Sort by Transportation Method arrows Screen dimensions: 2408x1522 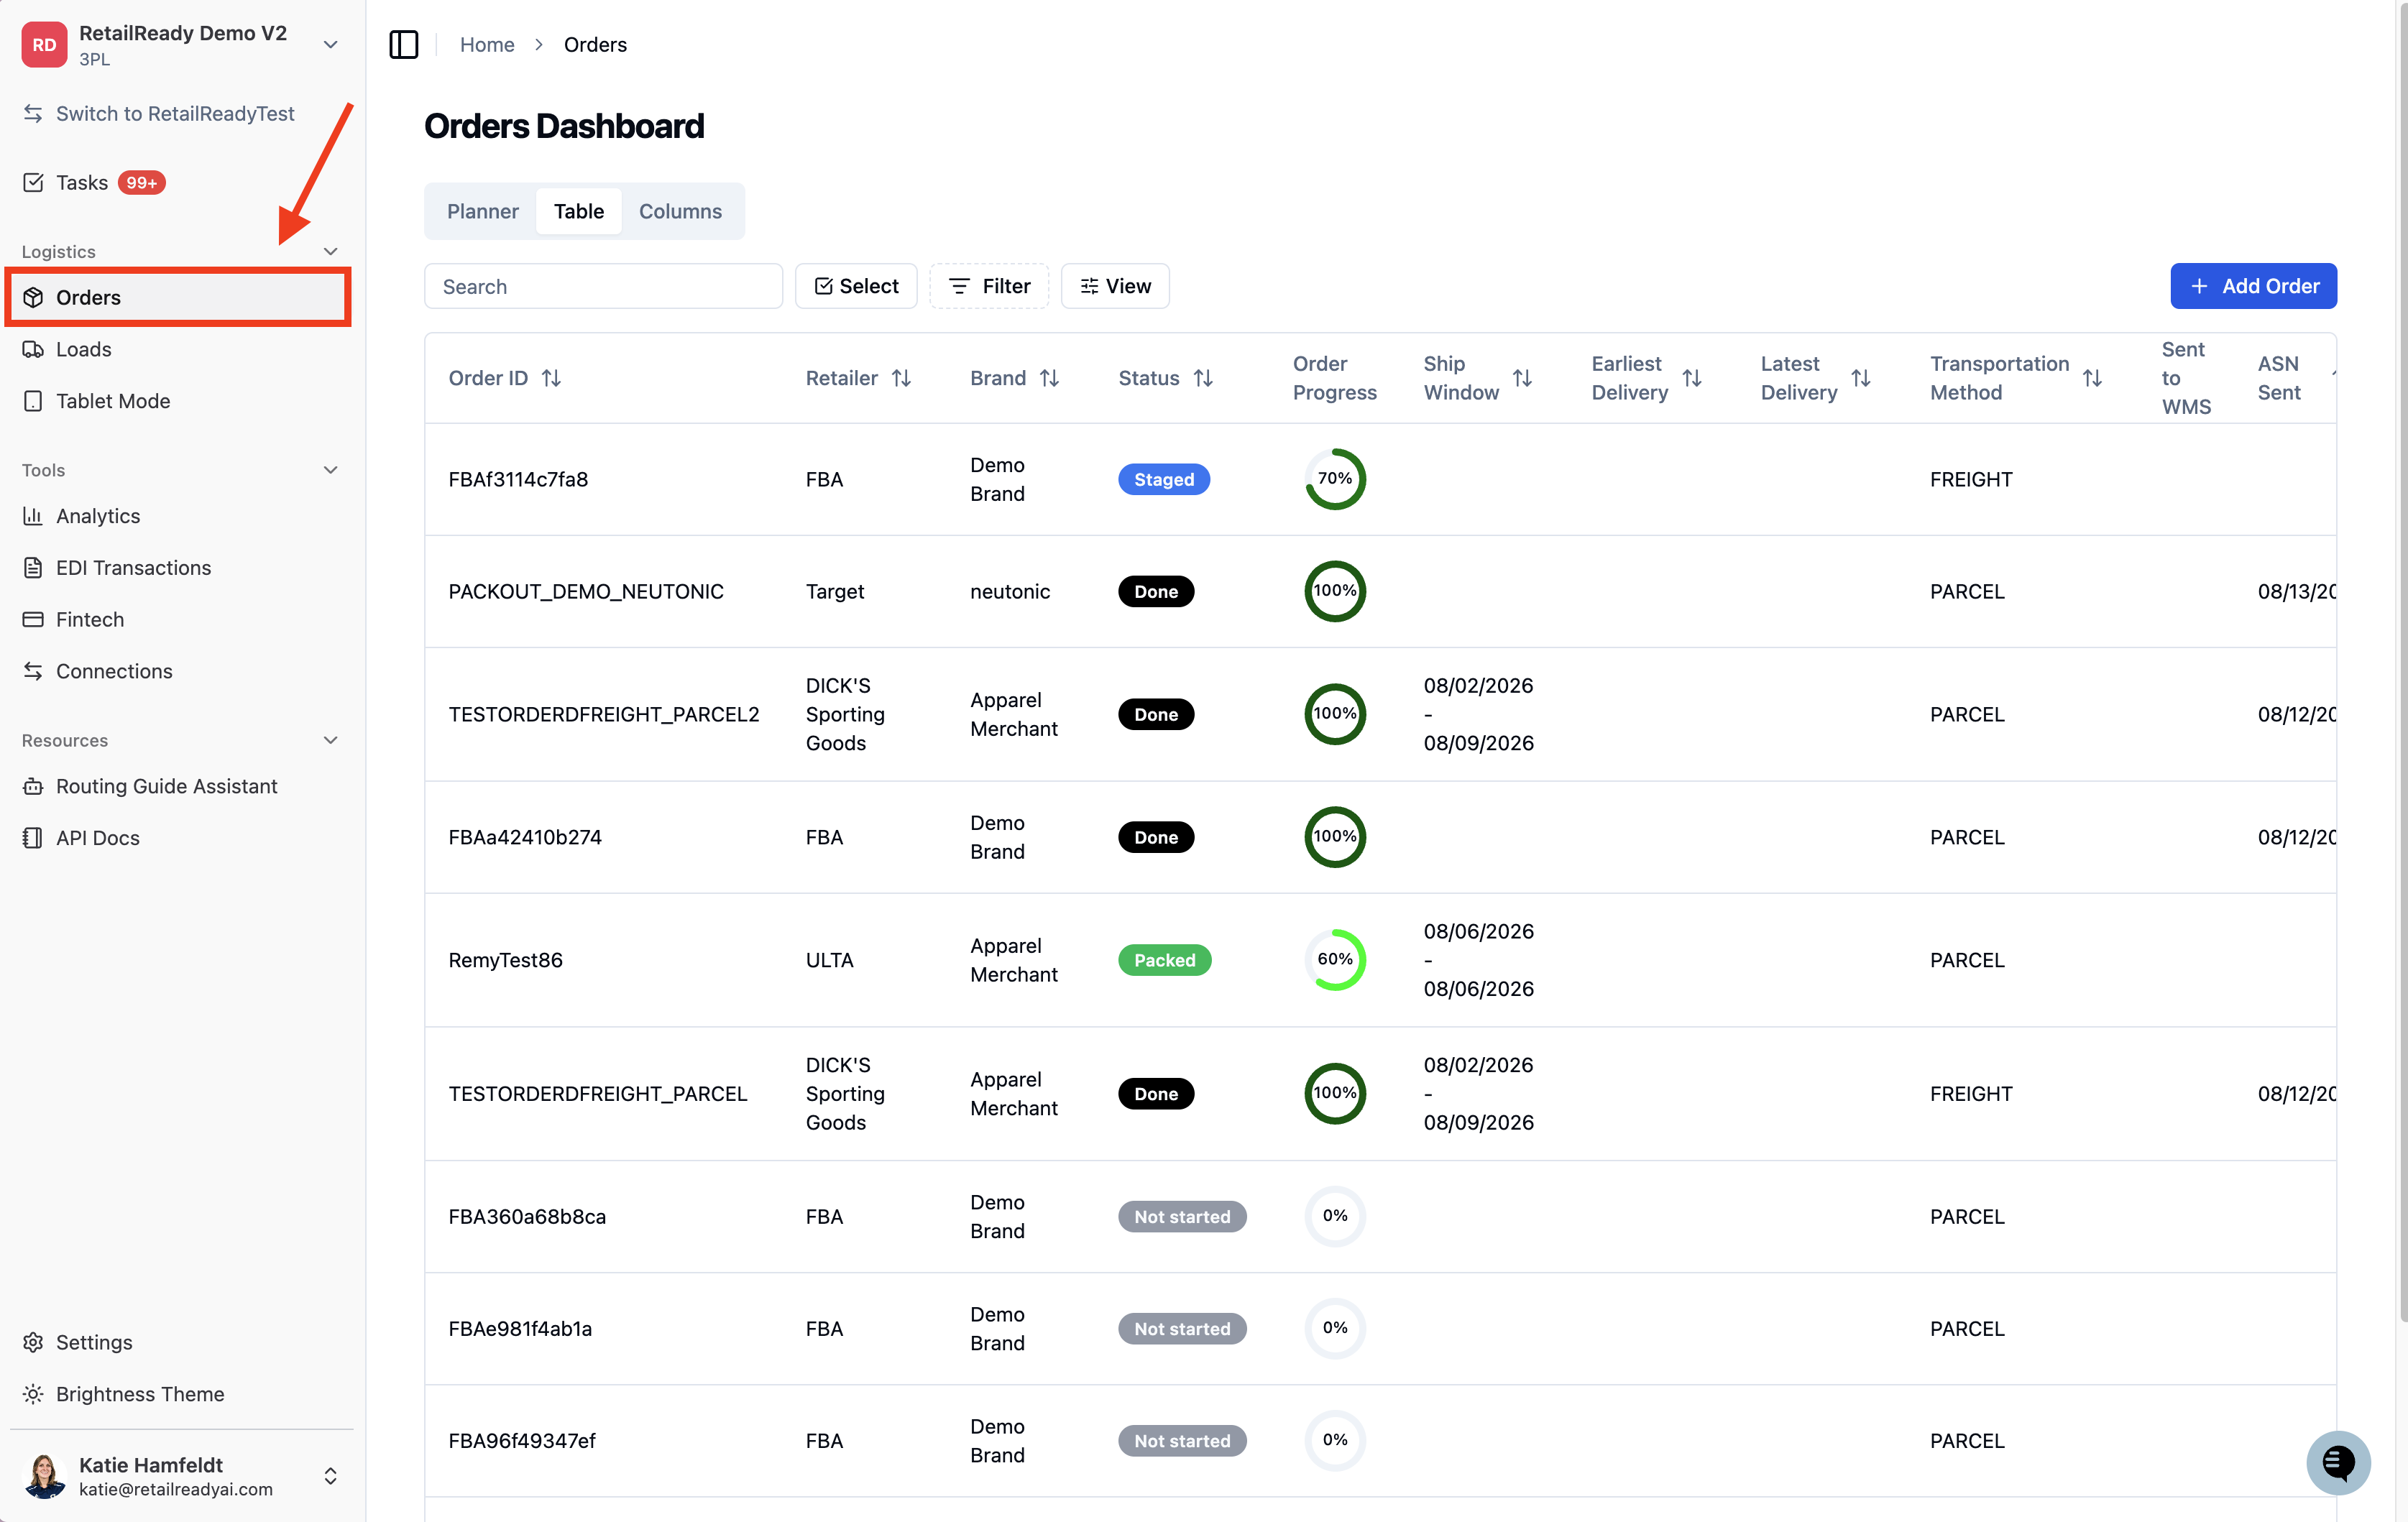2092,378
